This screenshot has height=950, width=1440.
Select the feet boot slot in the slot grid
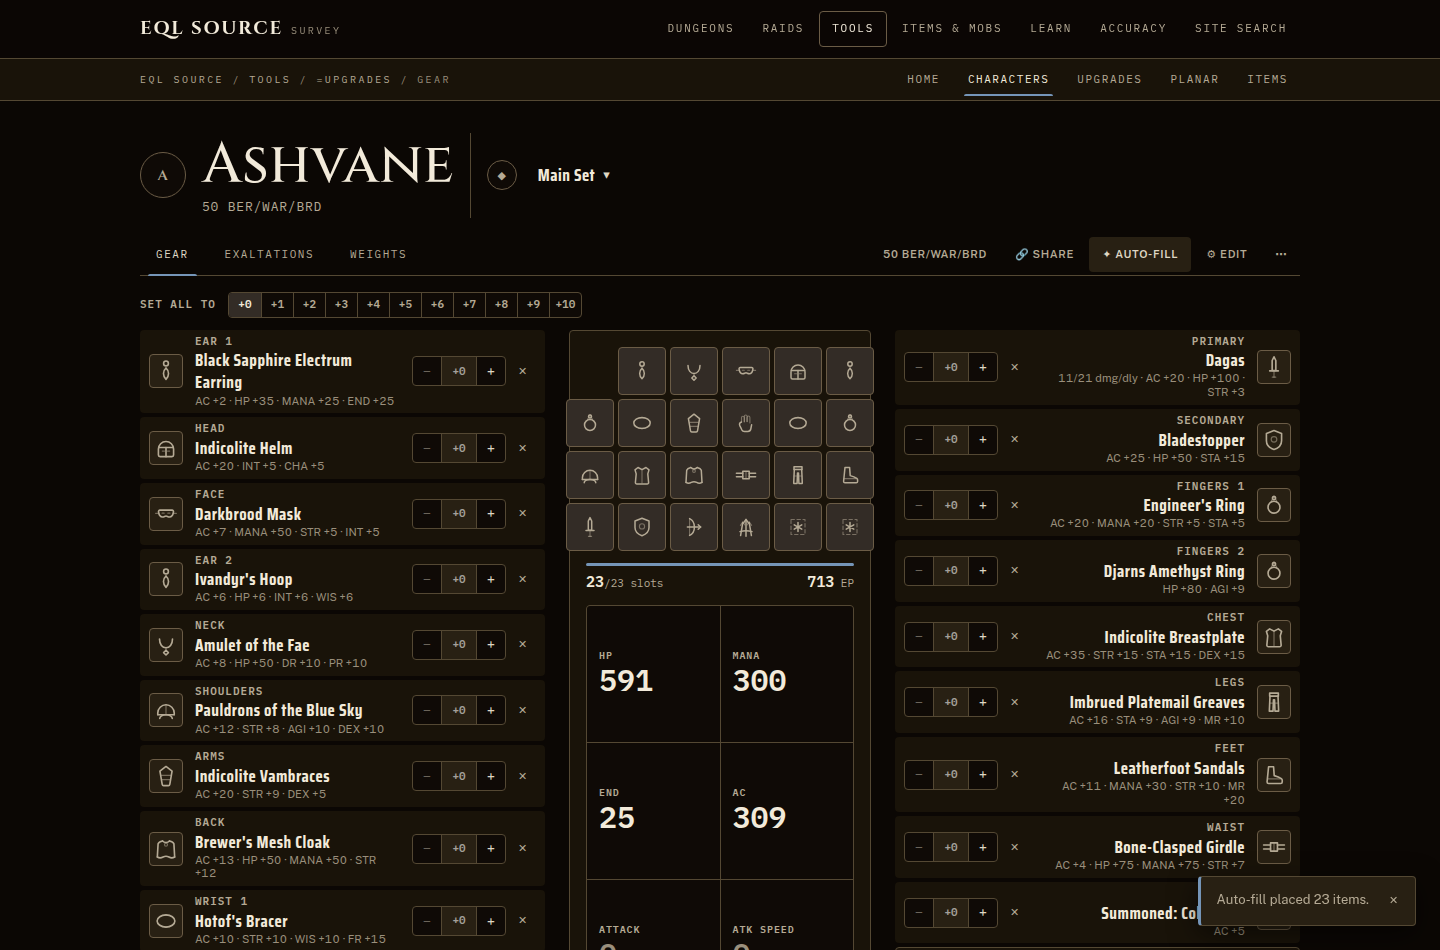pyautogui.click(x=850, y=476)
